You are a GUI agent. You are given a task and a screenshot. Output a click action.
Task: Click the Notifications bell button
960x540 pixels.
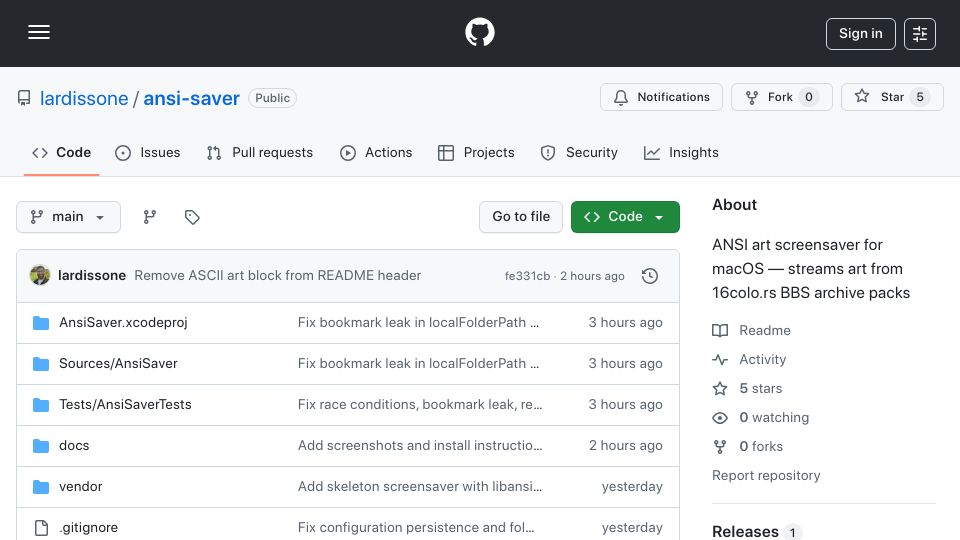point(661,97)
